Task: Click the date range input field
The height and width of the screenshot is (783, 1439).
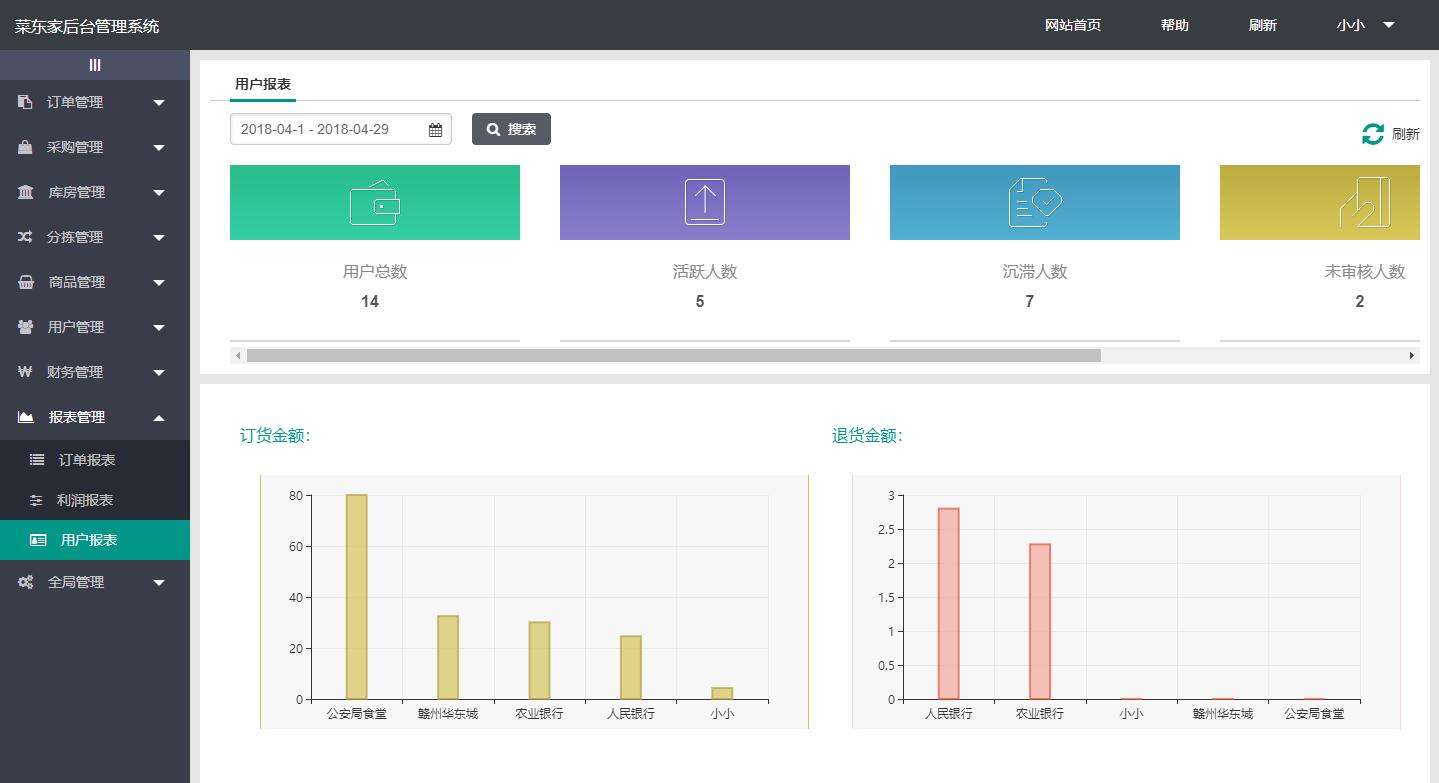Action: [328, 130]
